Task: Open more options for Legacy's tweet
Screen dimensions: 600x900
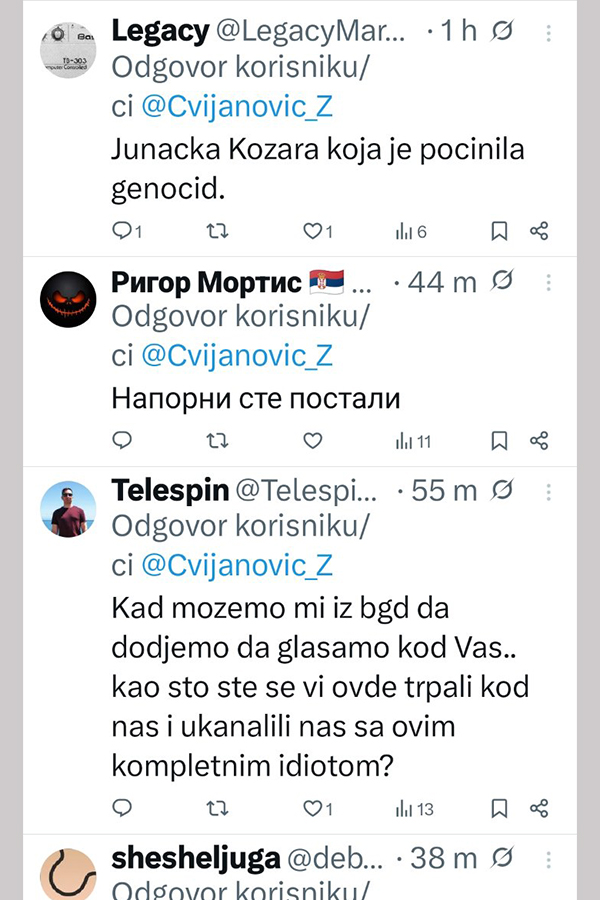Action: [x=548, y=33]
